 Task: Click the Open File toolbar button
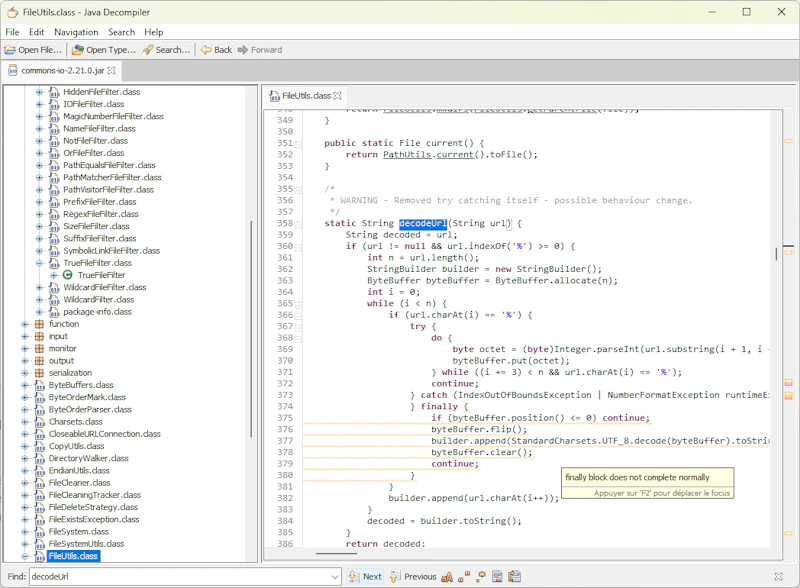(33, 50)
